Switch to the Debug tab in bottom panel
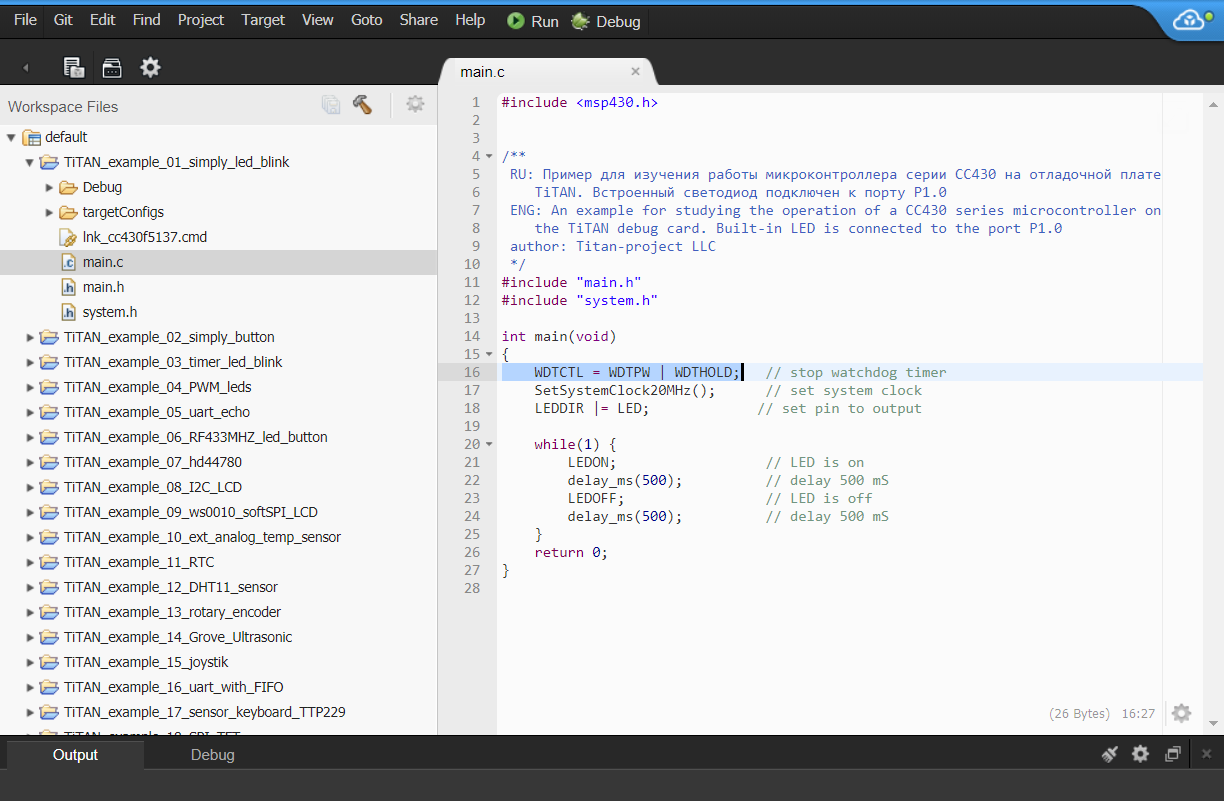This screenshot has height=801, width=1224. 212,755
